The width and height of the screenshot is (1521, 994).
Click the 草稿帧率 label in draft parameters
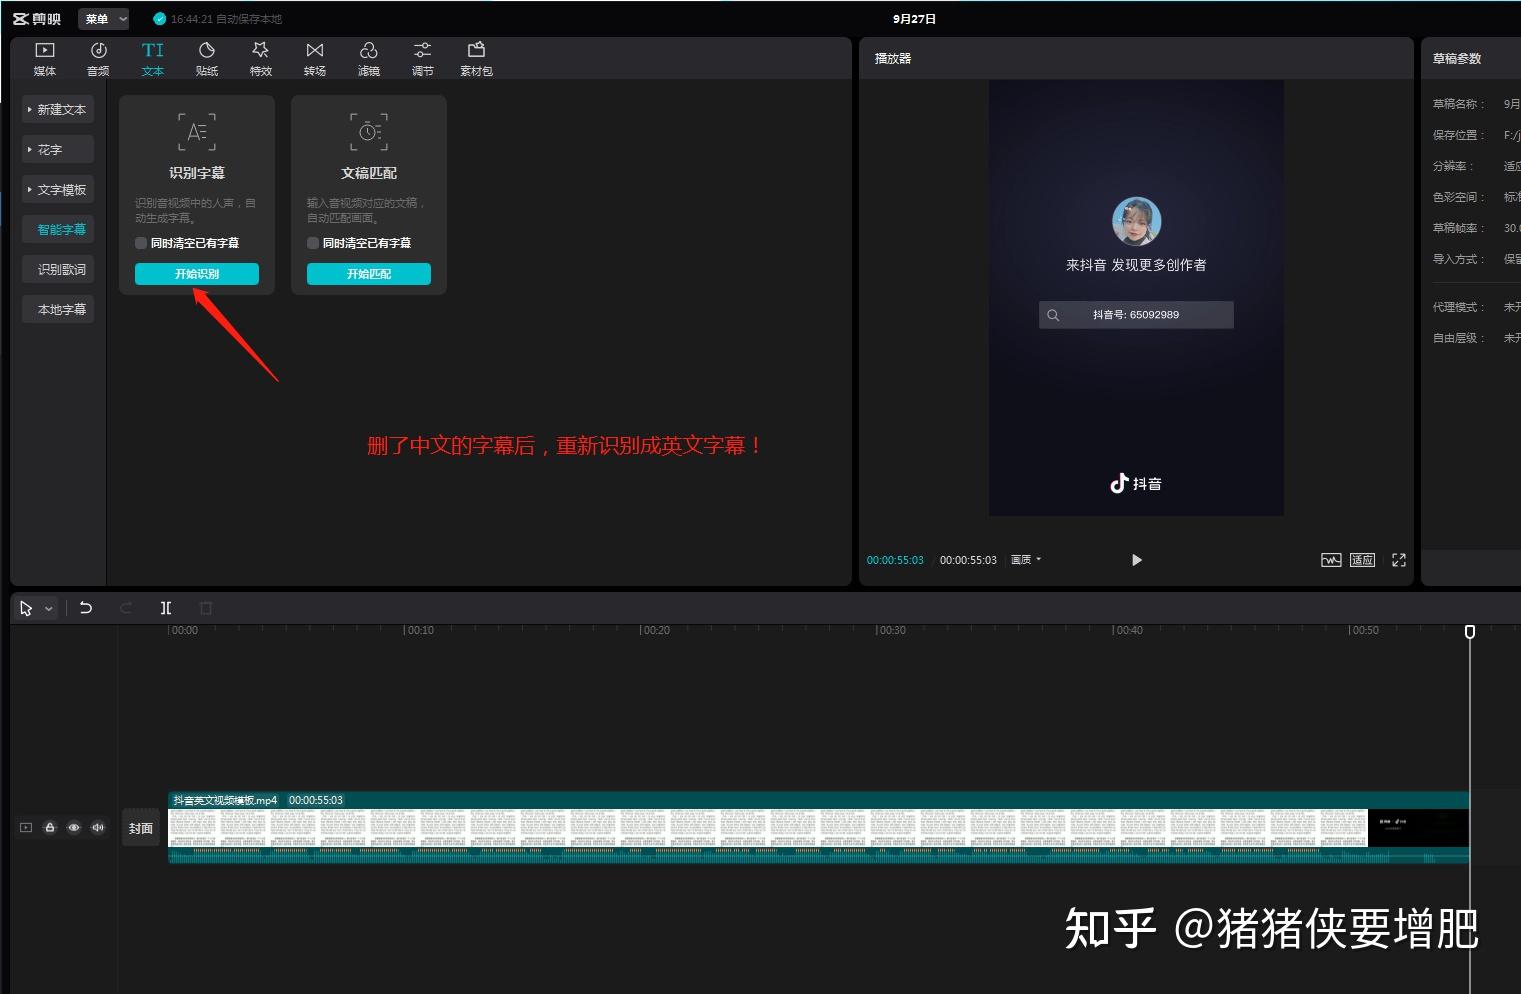tap(1458, 228)
